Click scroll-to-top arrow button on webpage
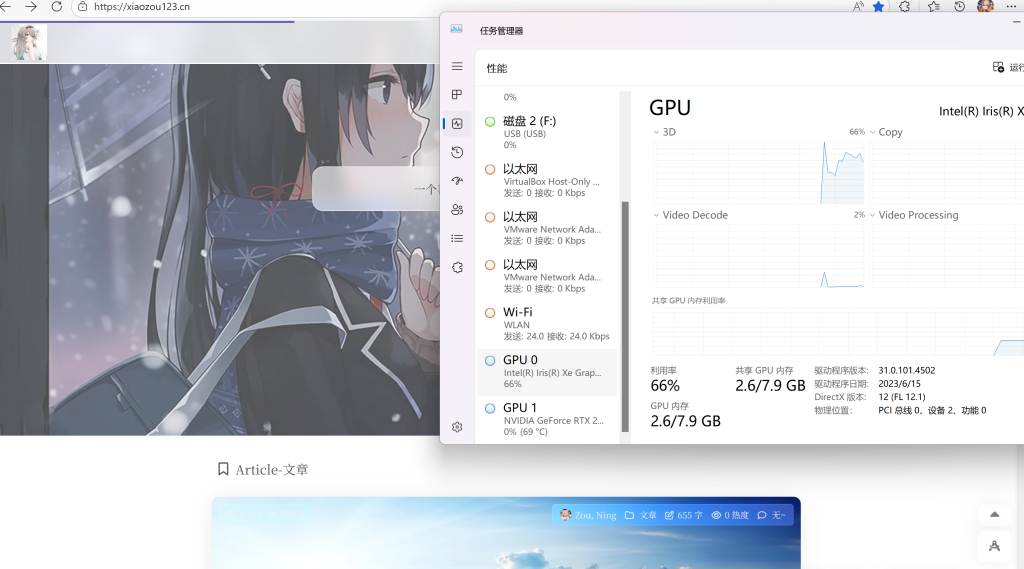The width and height of the screenshot is (1024, 569). coord(994,514)
